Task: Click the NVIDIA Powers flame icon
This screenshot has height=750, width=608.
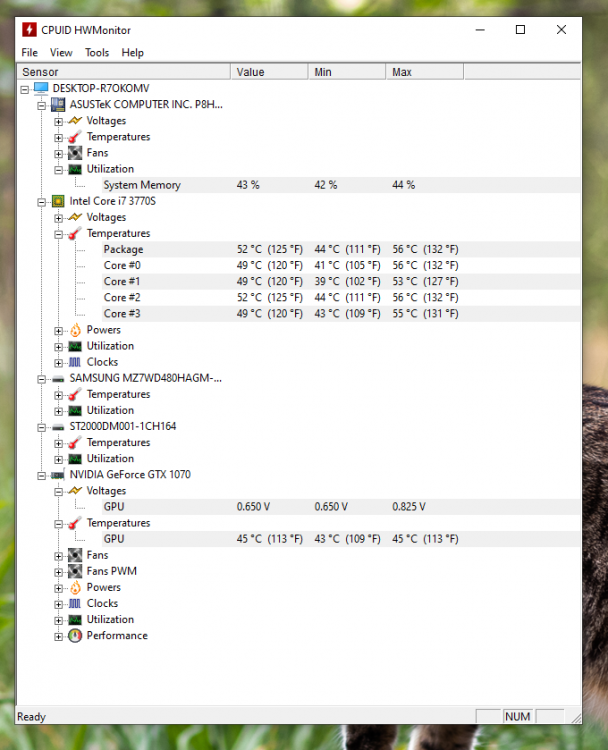Action: point(75,587)
